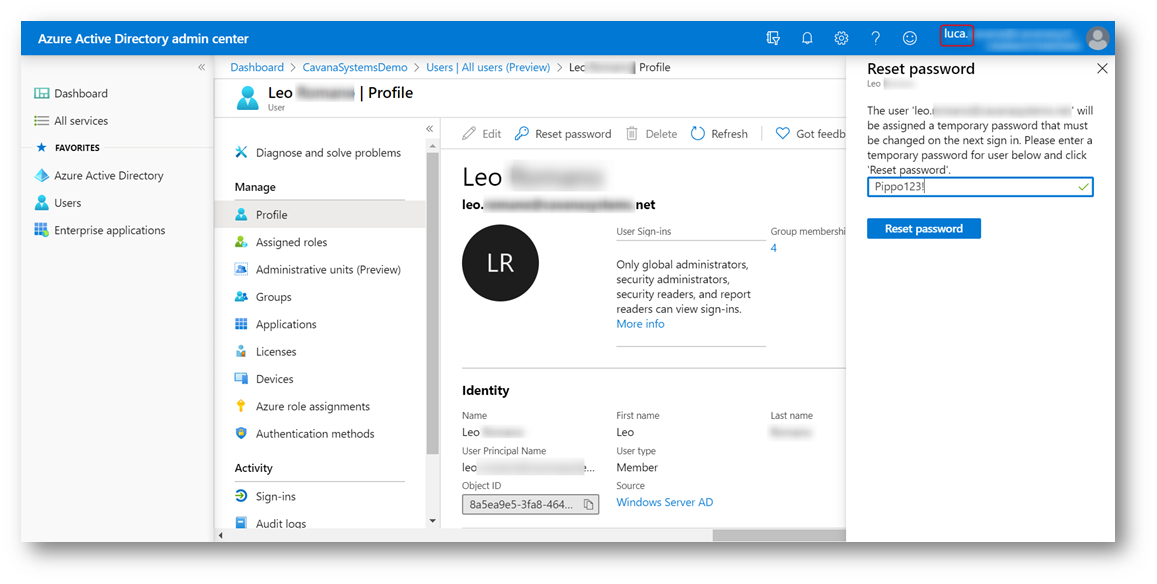Open the feedback smiley icon
Screen dimensions: 1157x584
[x=910, y=38]
